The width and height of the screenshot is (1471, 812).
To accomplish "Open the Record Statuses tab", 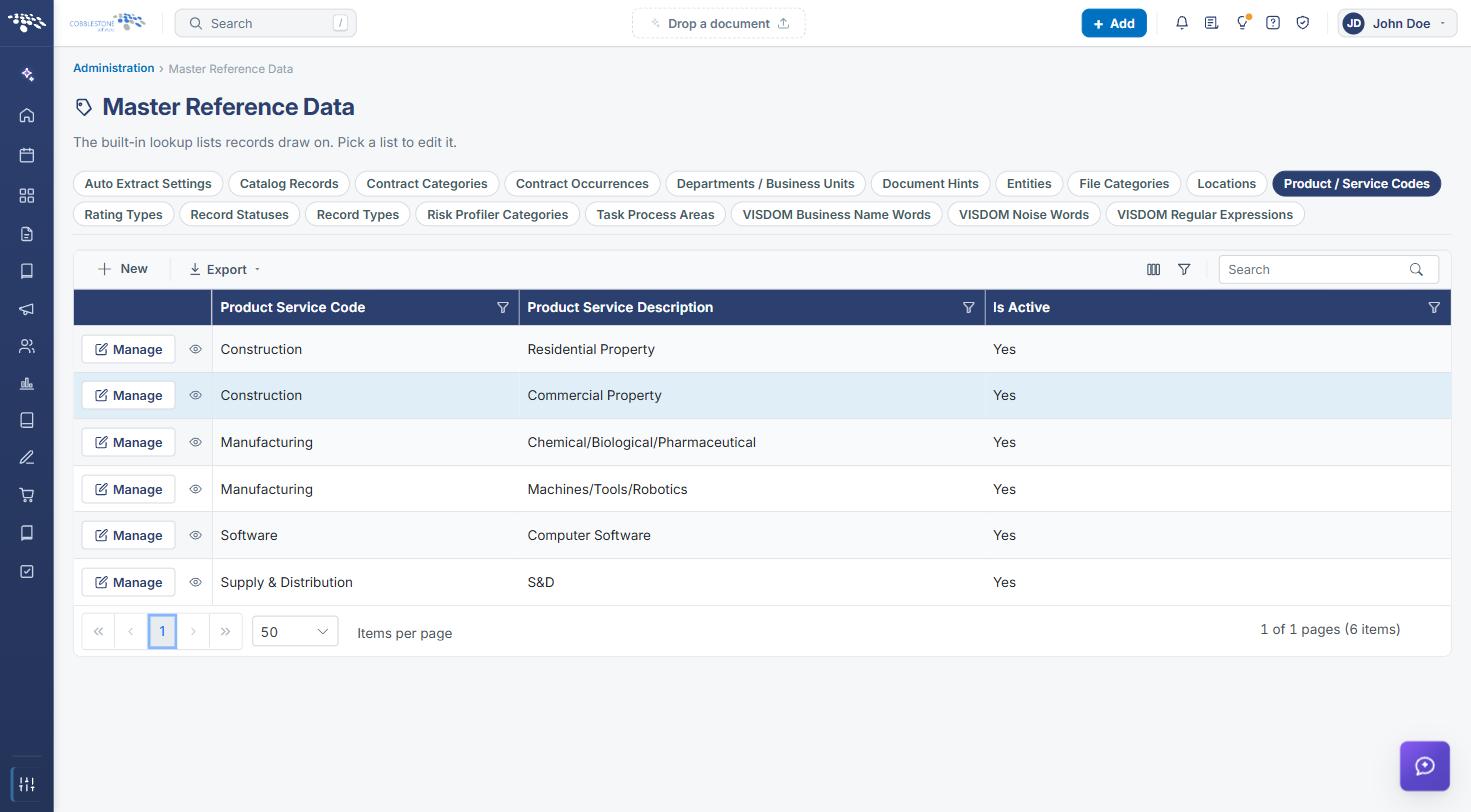I will tap(239, 214).
